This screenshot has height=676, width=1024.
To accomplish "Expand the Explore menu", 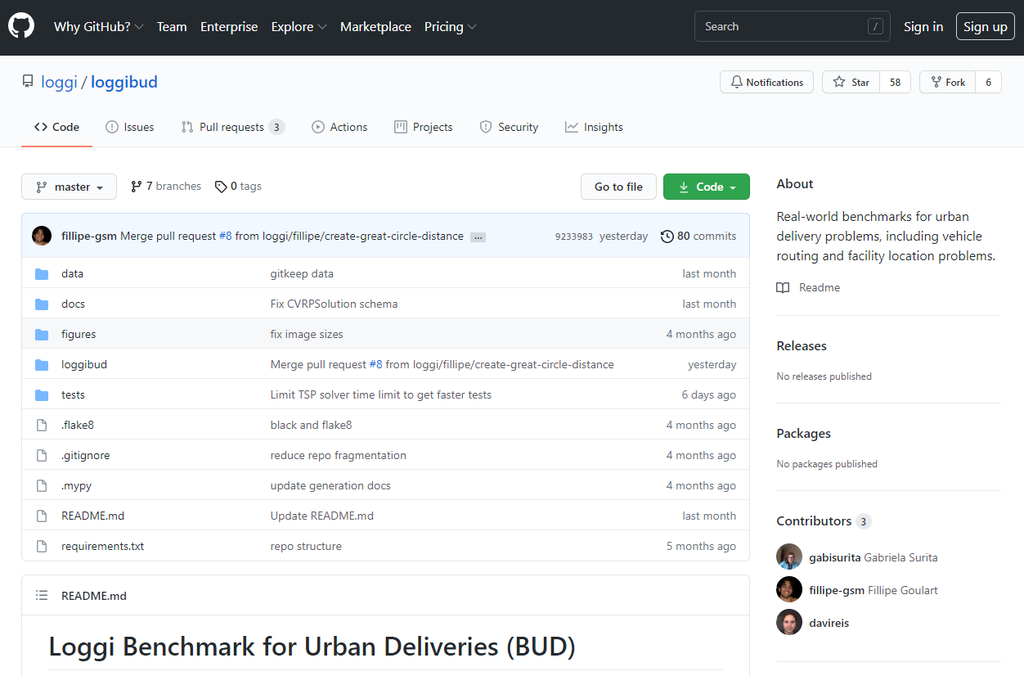I will [298, 27].
